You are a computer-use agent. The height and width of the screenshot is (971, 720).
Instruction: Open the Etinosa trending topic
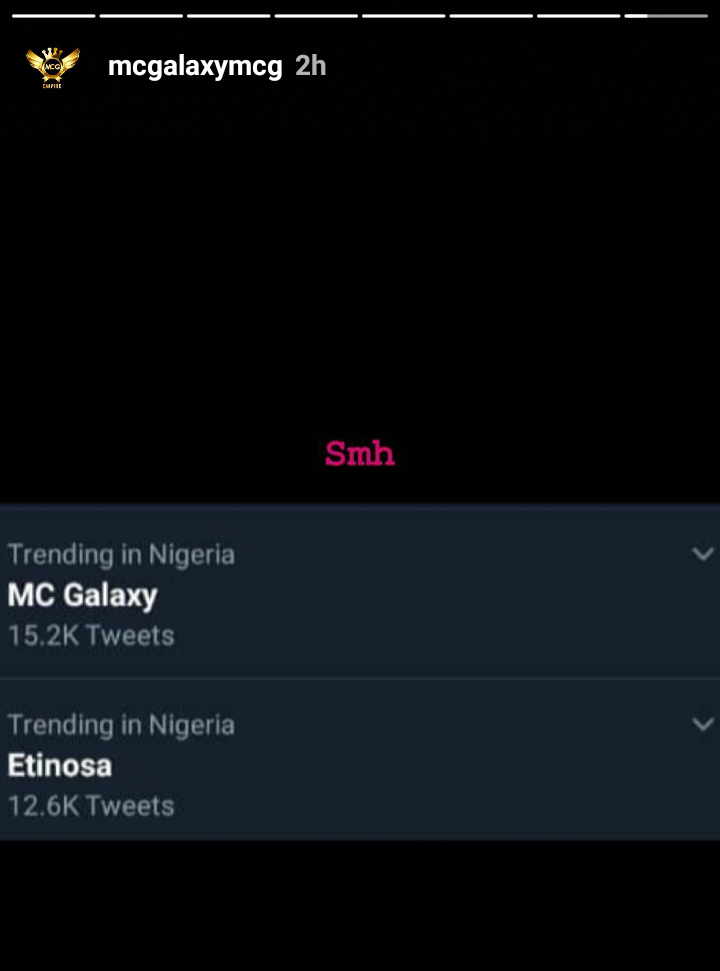point(60,766)
